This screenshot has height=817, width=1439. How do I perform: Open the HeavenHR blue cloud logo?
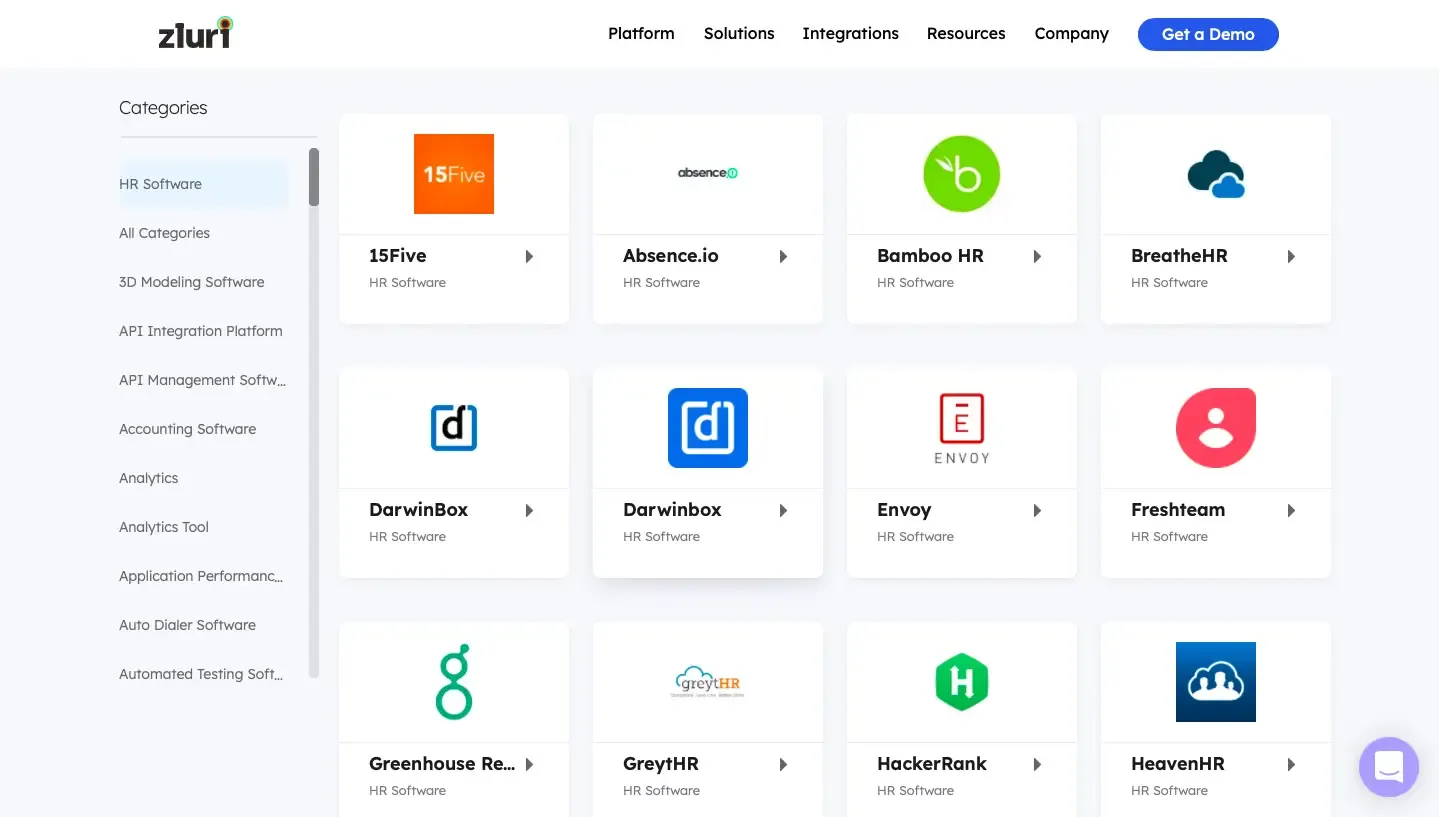coord(1216,682)
